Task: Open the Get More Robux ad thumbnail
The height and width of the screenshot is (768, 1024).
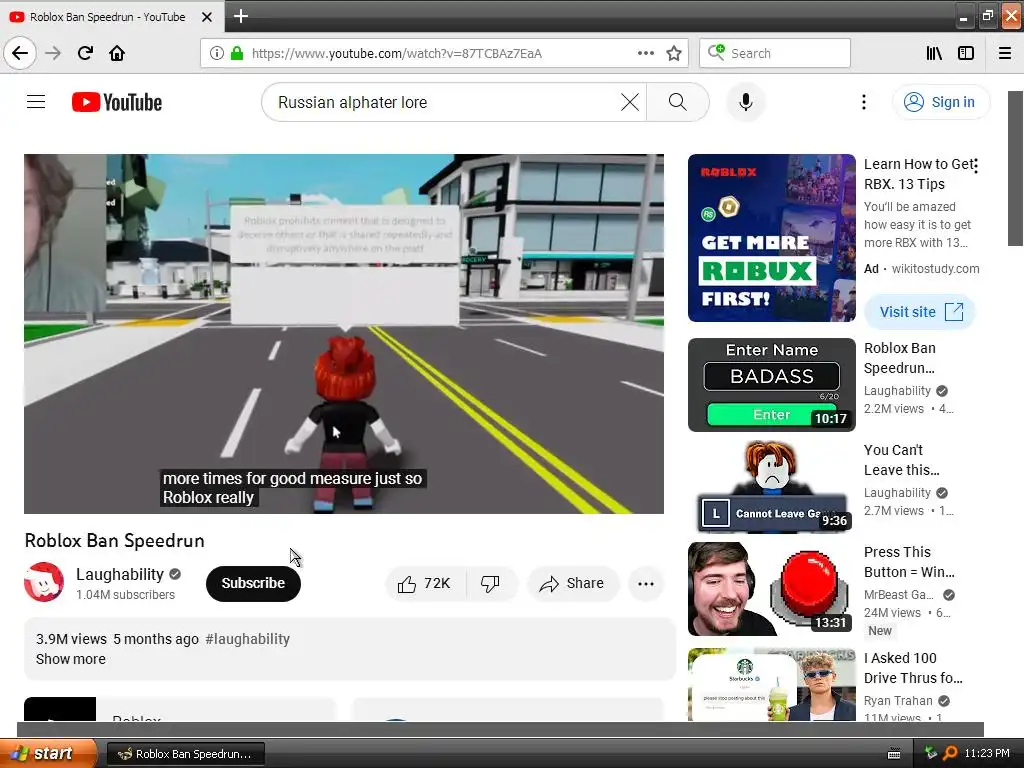Action: (x=771, y=238)
